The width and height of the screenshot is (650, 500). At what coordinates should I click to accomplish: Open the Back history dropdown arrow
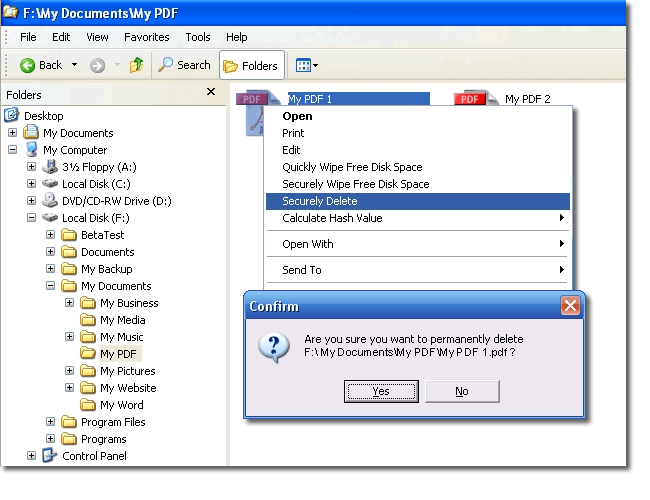click(x=74, y=65)
